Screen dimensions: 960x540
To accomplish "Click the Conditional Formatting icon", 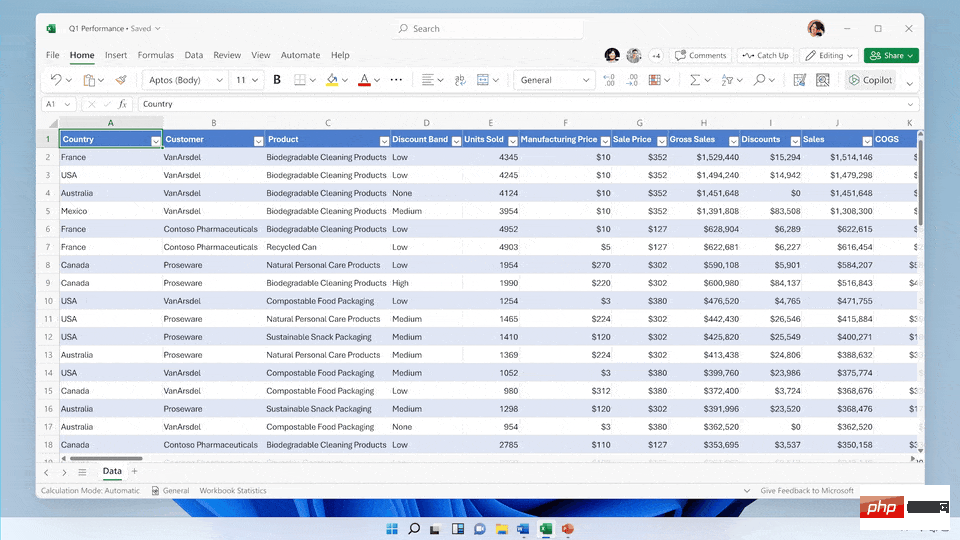I will pos(654,80).
